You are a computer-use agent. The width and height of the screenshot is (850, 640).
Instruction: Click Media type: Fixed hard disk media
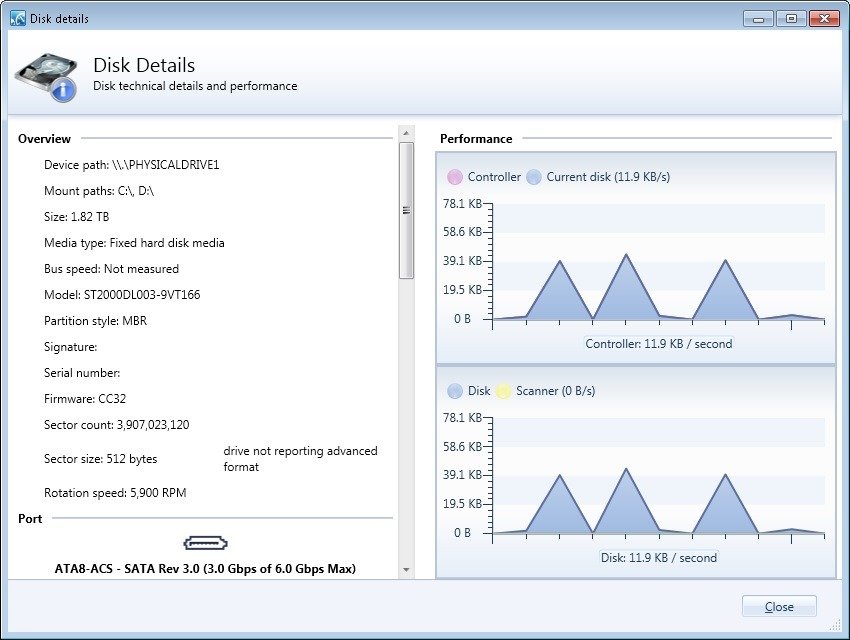pos(134,243)
